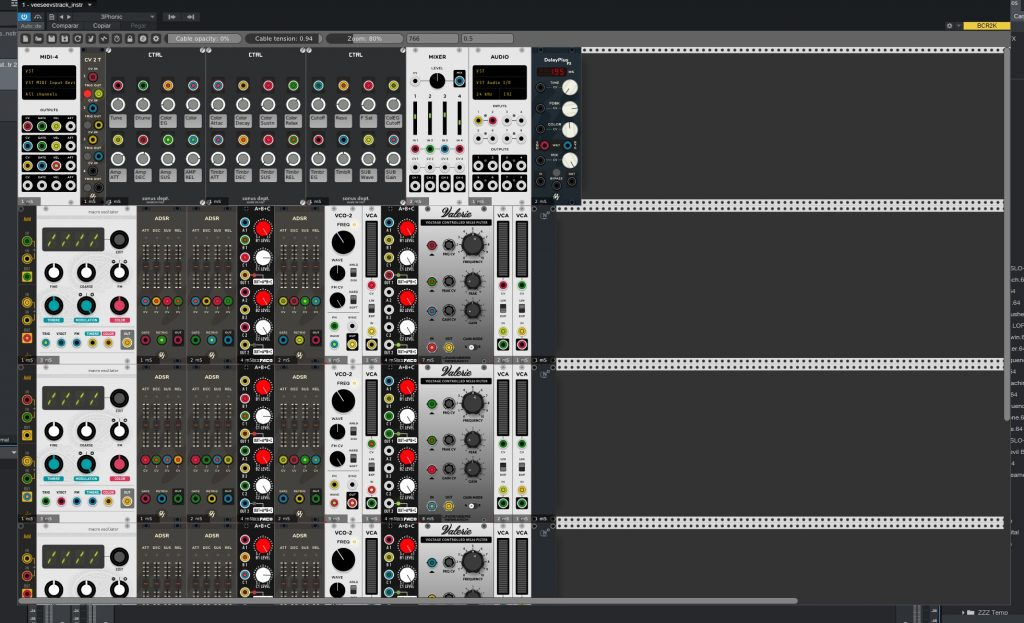Click the Copiar menu item
The height and width of the screenshot is (623, 1024).
[x=102, y=25]
